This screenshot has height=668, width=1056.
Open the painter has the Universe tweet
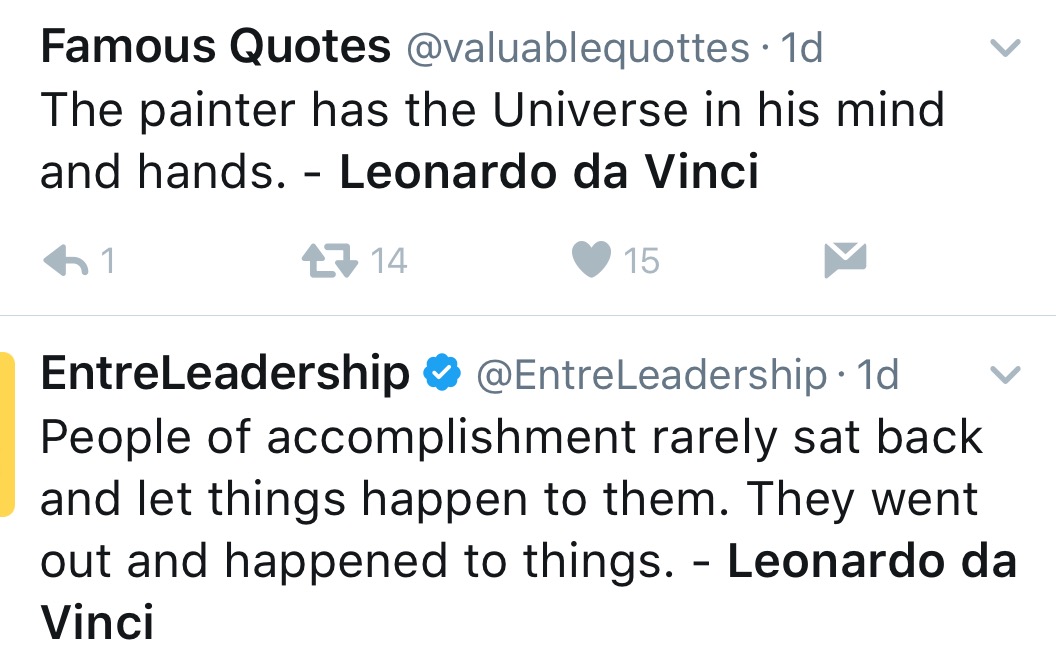(x=492, y=140)
